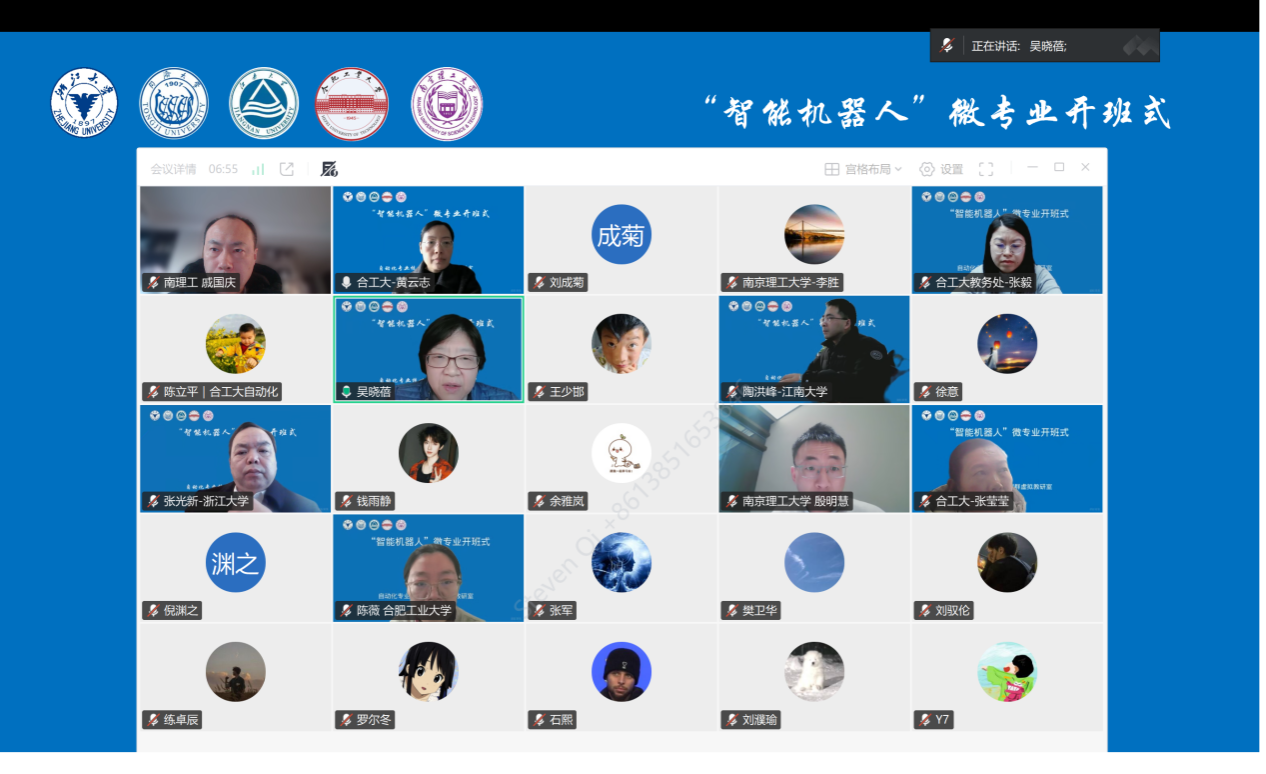Image resolution: width=1266 pixels, height=774 pixels.
Task: Enter full screen with the corner-brackets icon
Action: [x=986, y=169]
